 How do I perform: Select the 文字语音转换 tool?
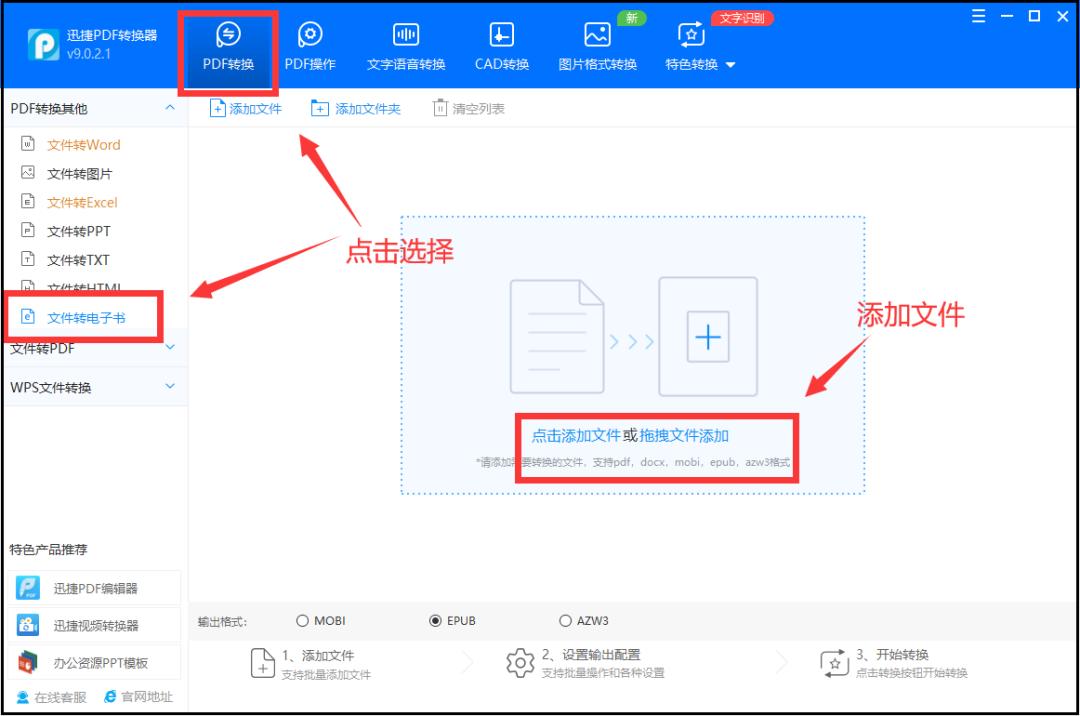point(405,45)
